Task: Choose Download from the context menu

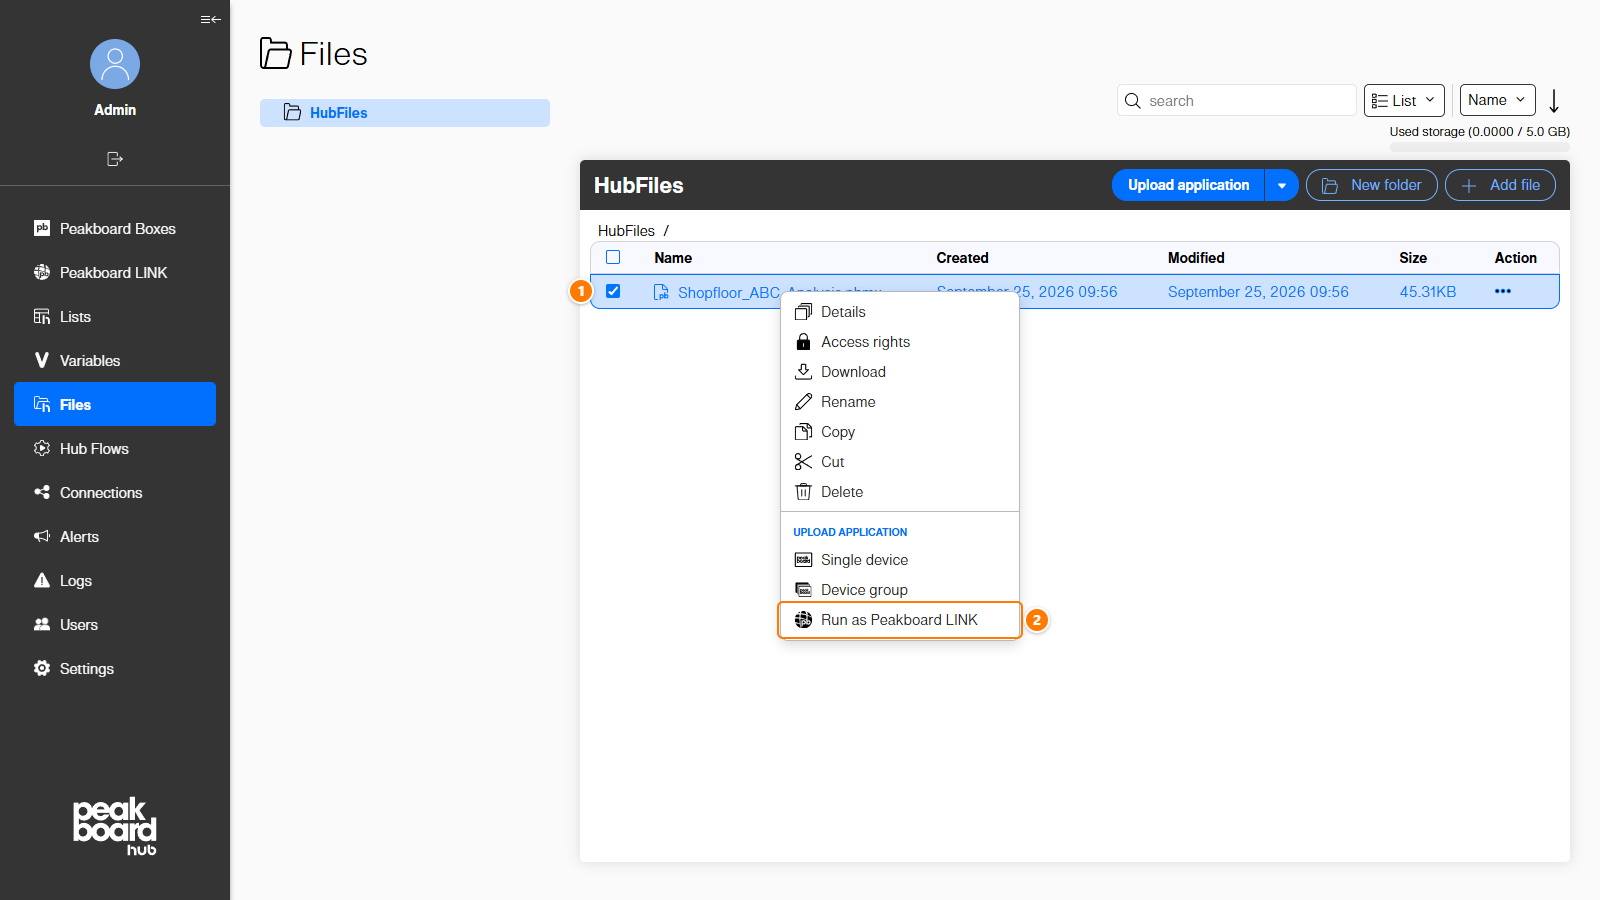Action: pos(899,372)
